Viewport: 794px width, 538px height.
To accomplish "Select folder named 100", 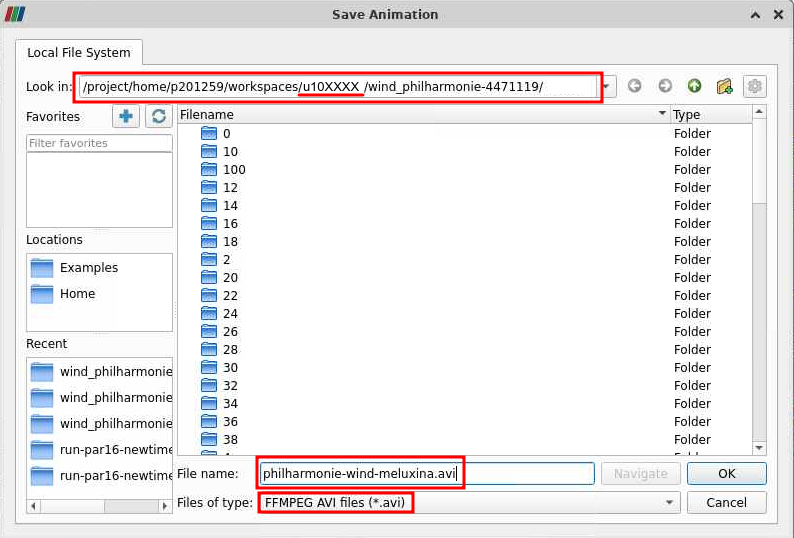I will pyautogui.click(x=234, y=170).
